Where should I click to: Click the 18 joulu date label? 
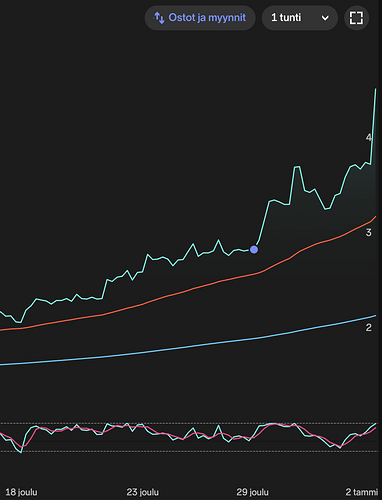(x=21, y=492)
